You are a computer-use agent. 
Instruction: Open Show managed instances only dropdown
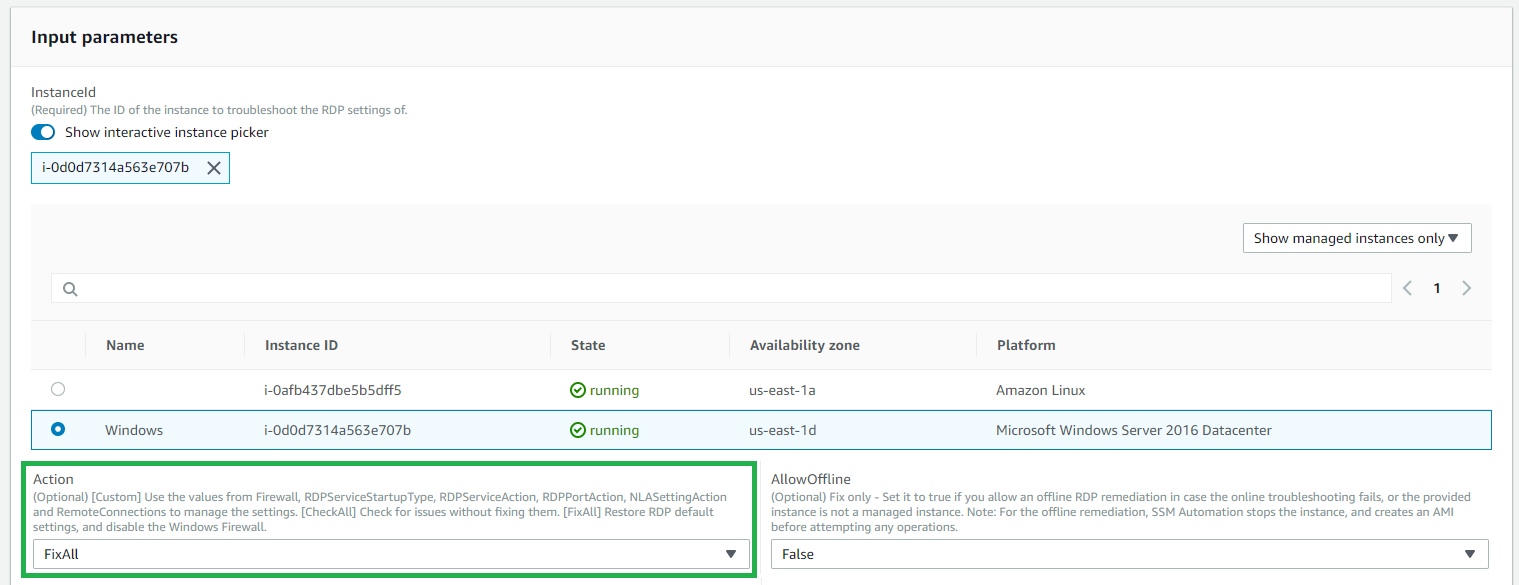point(1356,238)
